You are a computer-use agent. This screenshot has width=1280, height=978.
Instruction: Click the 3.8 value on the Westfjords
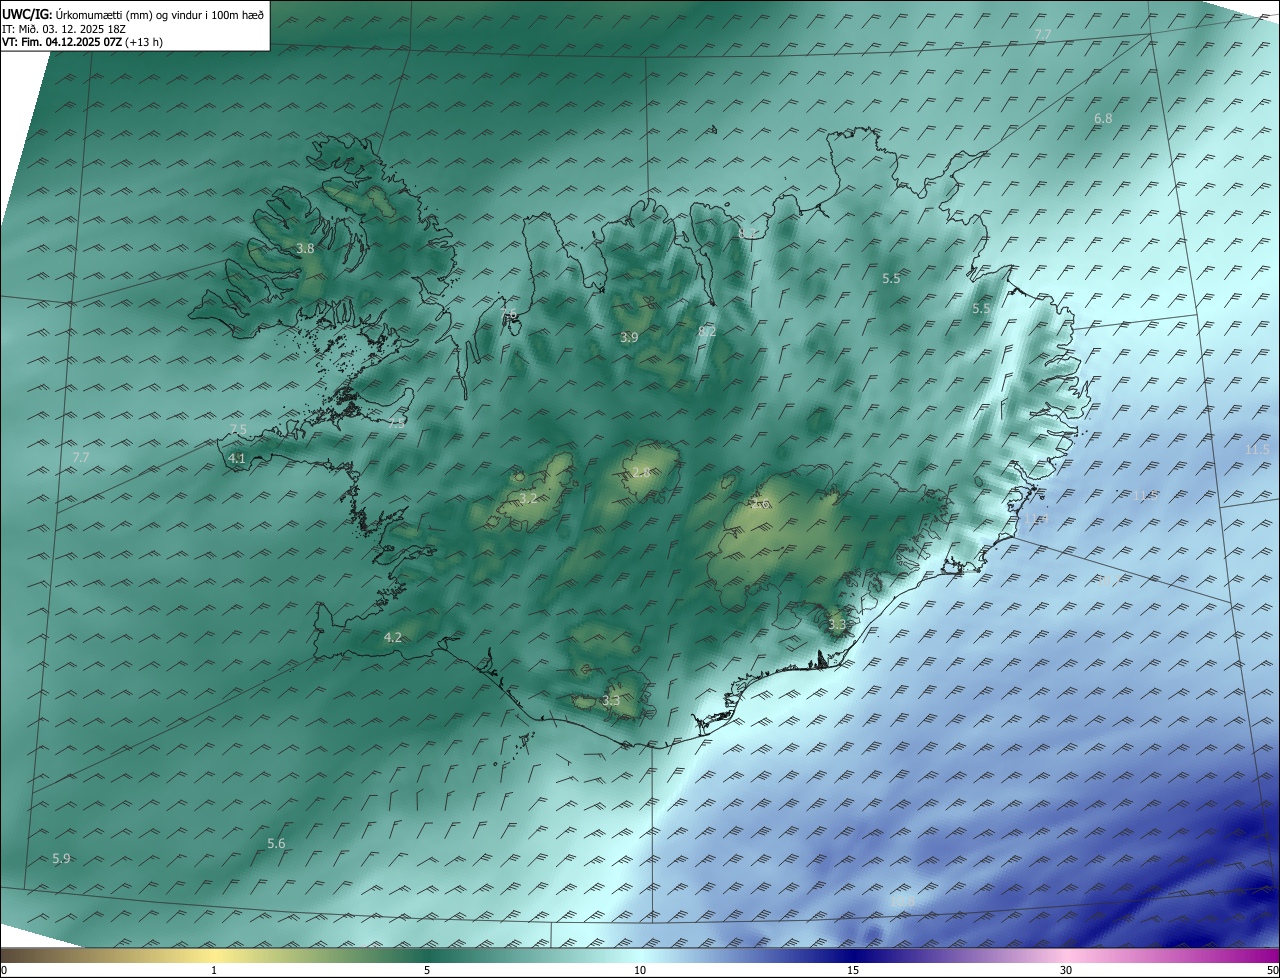pyautogui.click(x=306, y=248)
